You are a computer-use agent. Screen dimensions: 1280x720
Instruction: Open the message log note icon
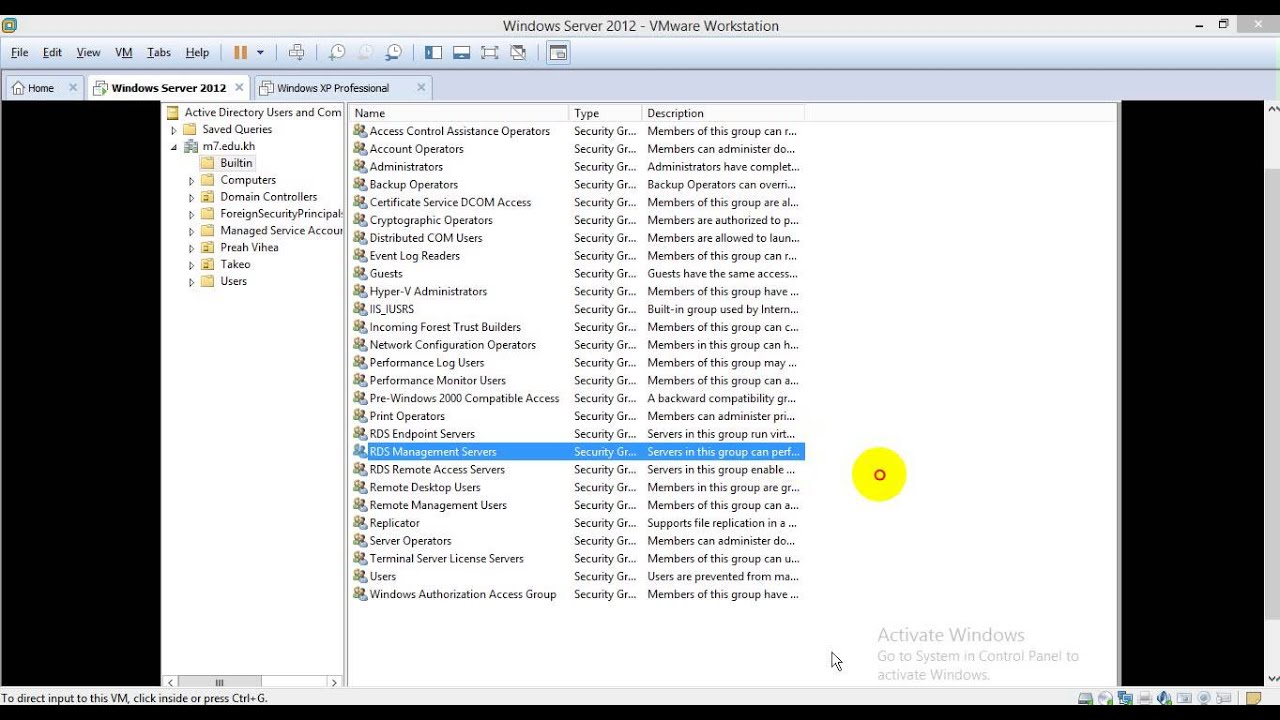click(1254, 698)
